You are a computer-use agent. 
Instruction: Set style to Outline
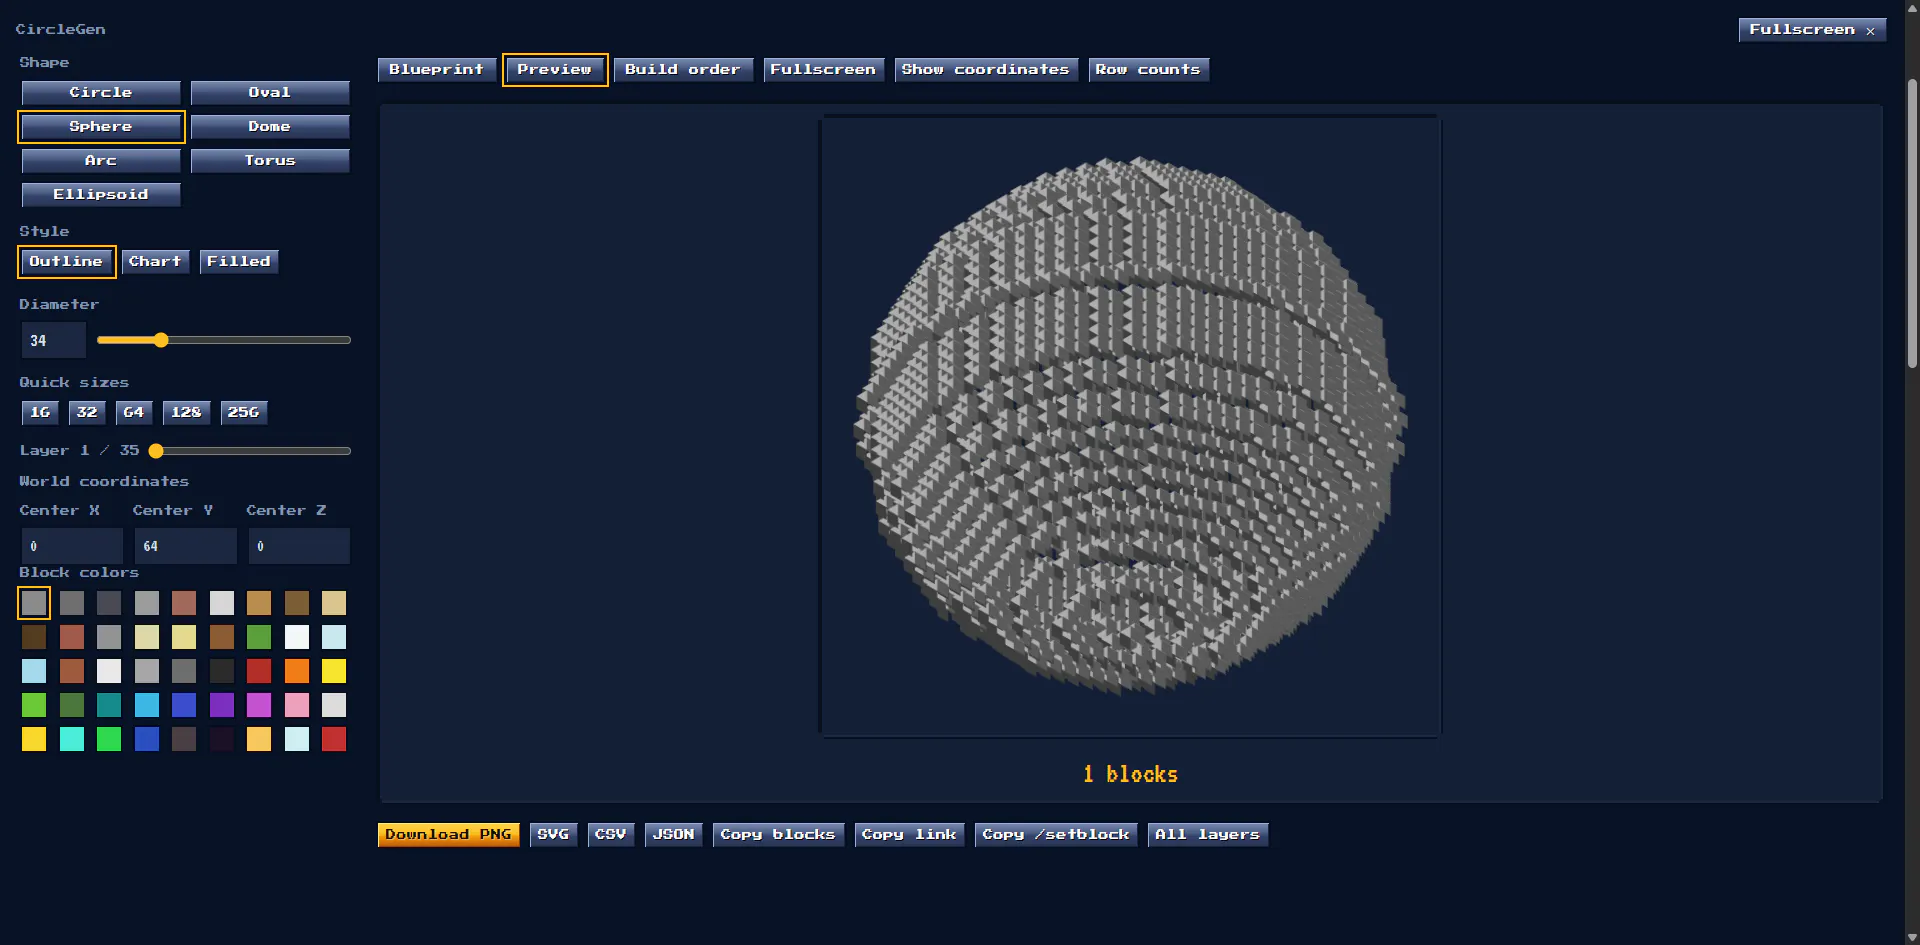66,261
